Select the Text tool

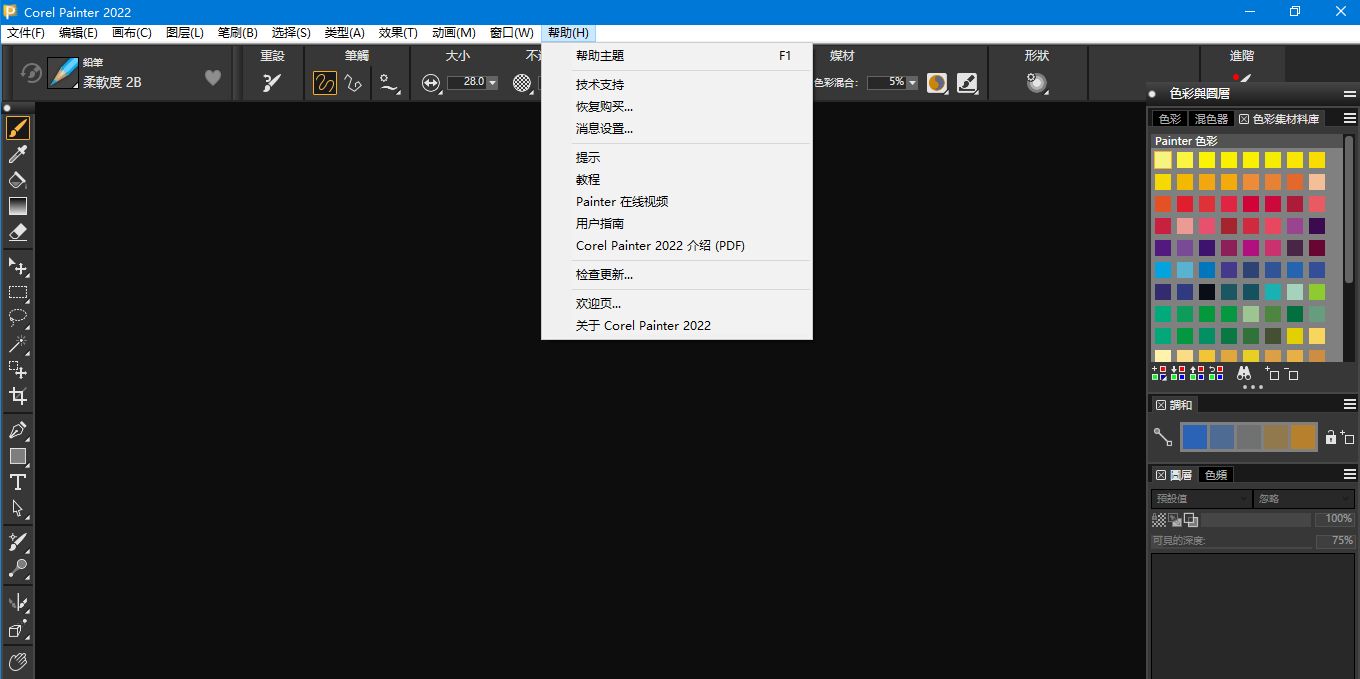18,482
